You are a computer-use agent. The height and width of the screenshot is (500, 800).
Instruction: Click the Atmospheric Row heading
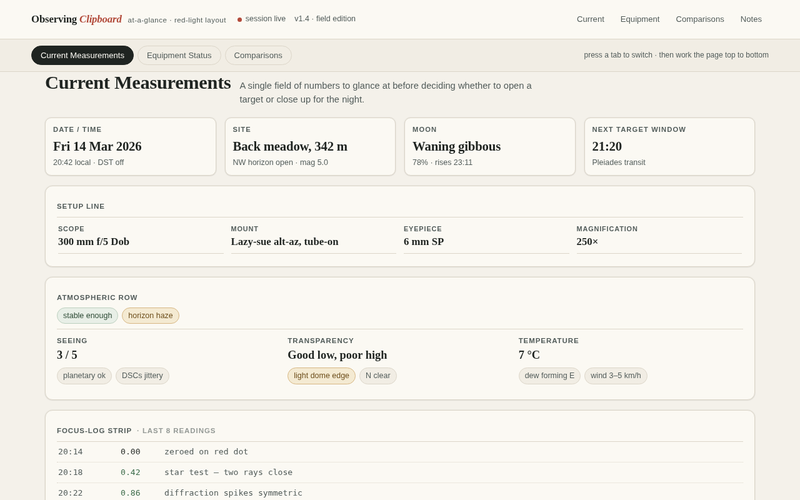click(x=97, y=297)
